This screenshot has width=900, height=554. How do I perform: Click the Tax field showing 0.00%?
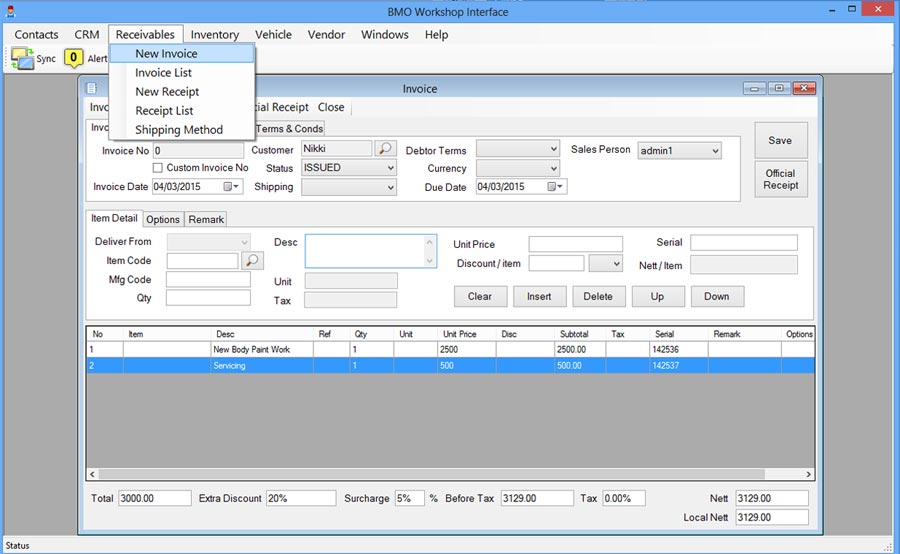tap(624, 498)
